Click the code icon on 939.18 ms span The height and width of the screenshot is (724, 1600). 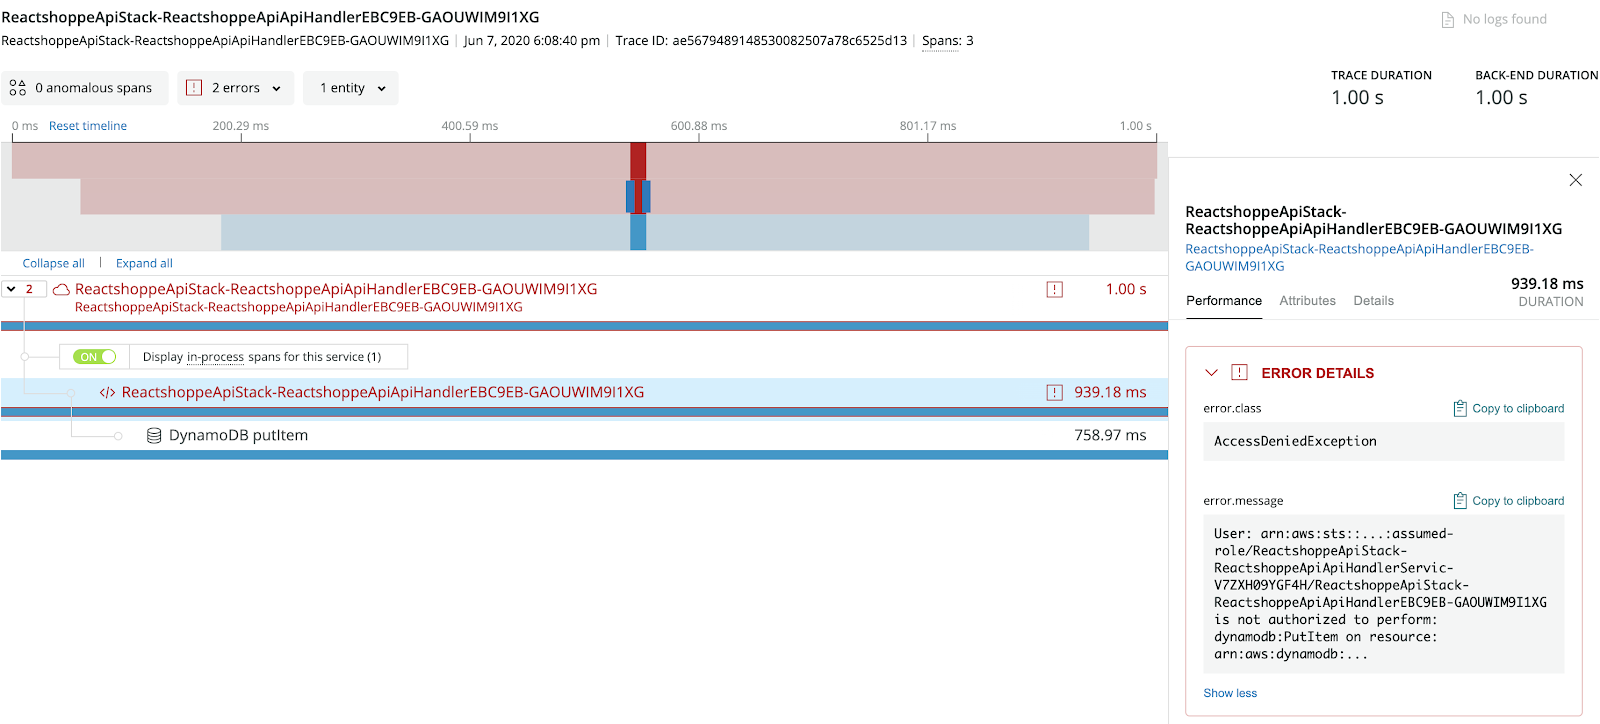pyautogui.click(x=107, y=393)
